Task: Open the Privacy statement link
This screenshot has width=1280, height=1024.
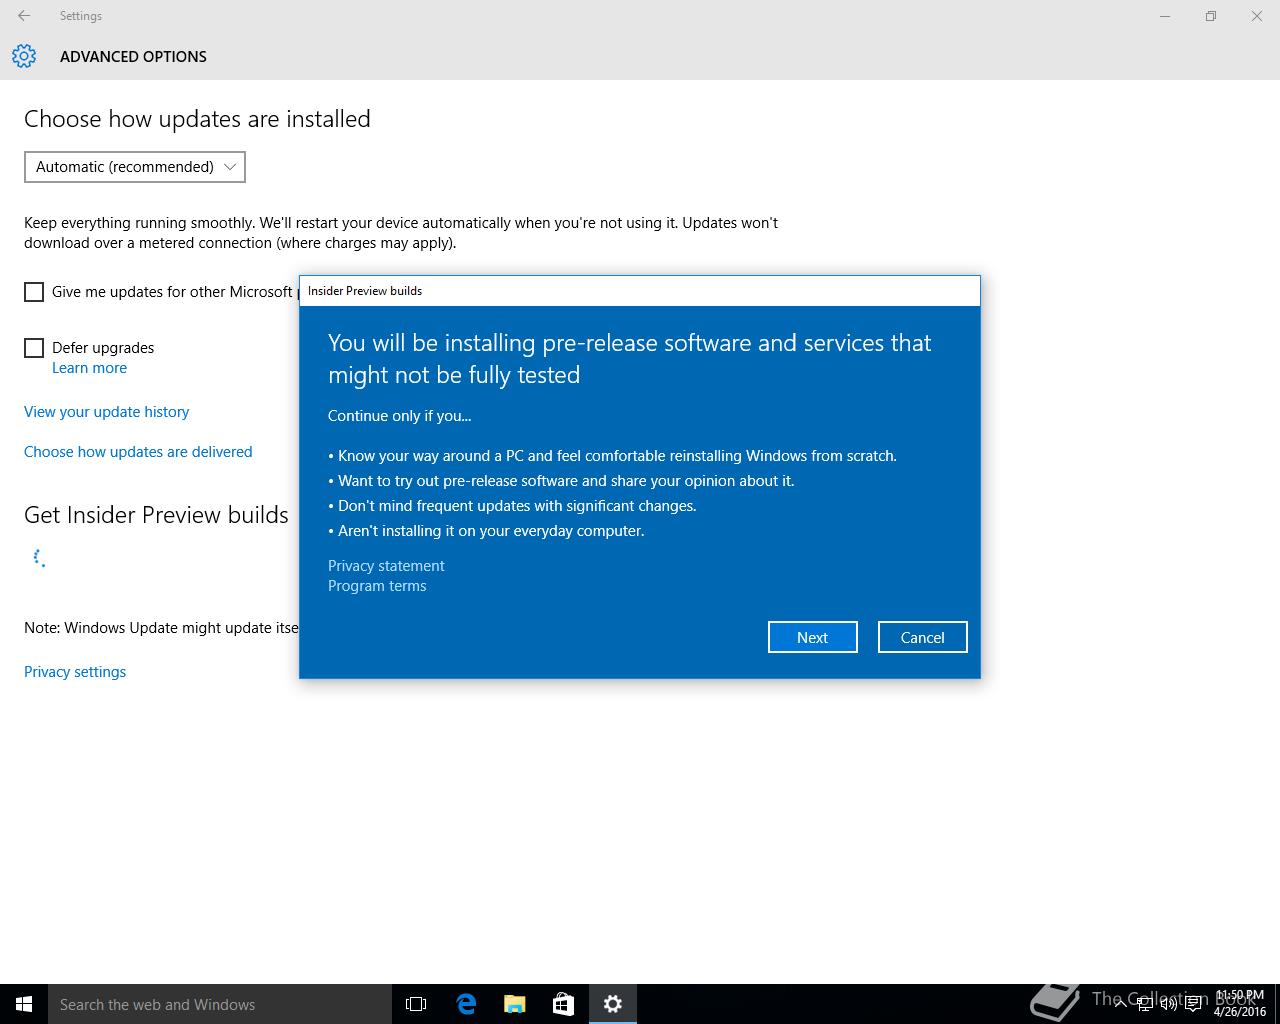Action: tap(386, 566)
